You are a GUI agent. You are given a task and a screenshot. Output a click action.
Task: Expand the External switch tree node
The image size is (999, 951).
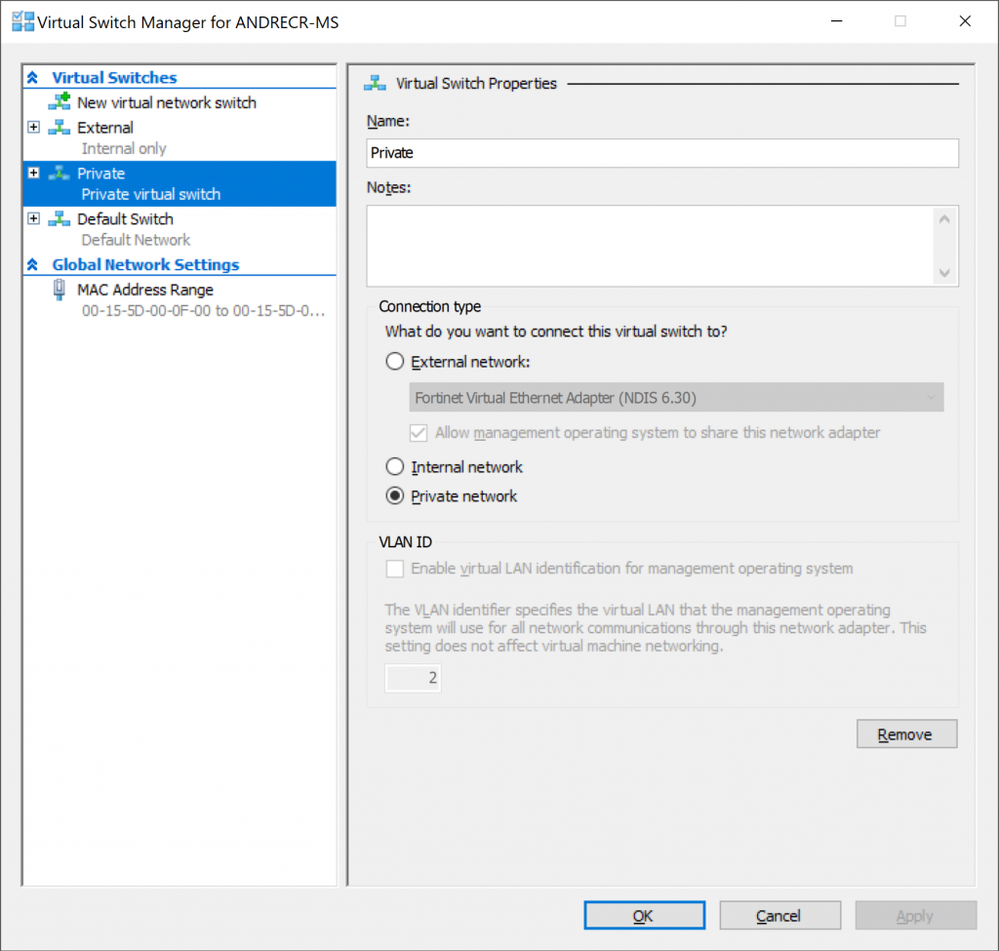click(34, 127)
